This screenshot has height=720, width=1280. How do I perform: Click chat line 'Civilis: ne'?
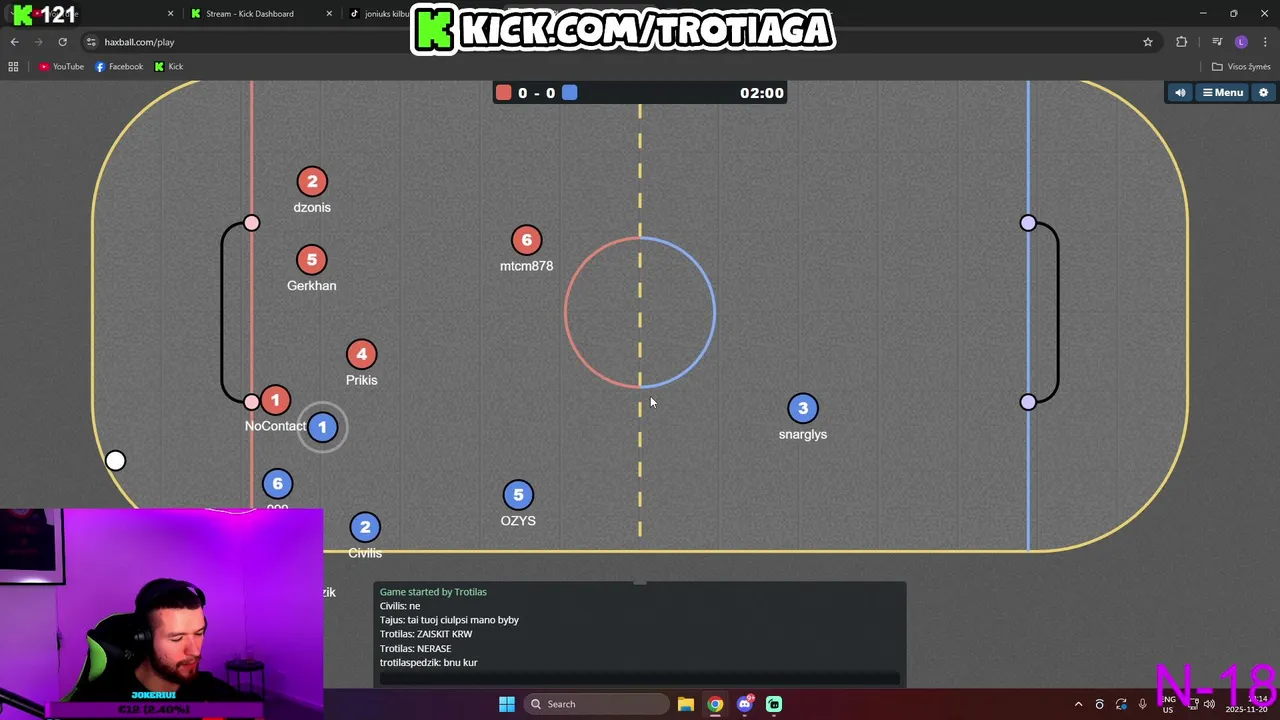pos(400,606)
